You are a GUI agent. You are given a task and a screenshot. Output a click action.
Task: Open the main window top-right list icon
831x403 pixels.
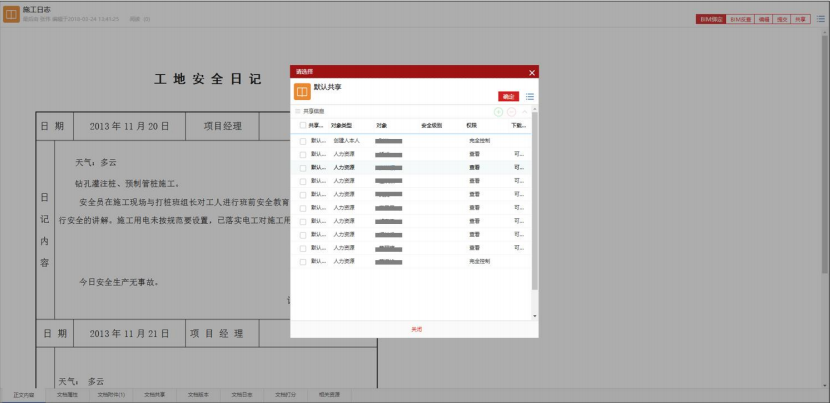(x=820, y=19)
